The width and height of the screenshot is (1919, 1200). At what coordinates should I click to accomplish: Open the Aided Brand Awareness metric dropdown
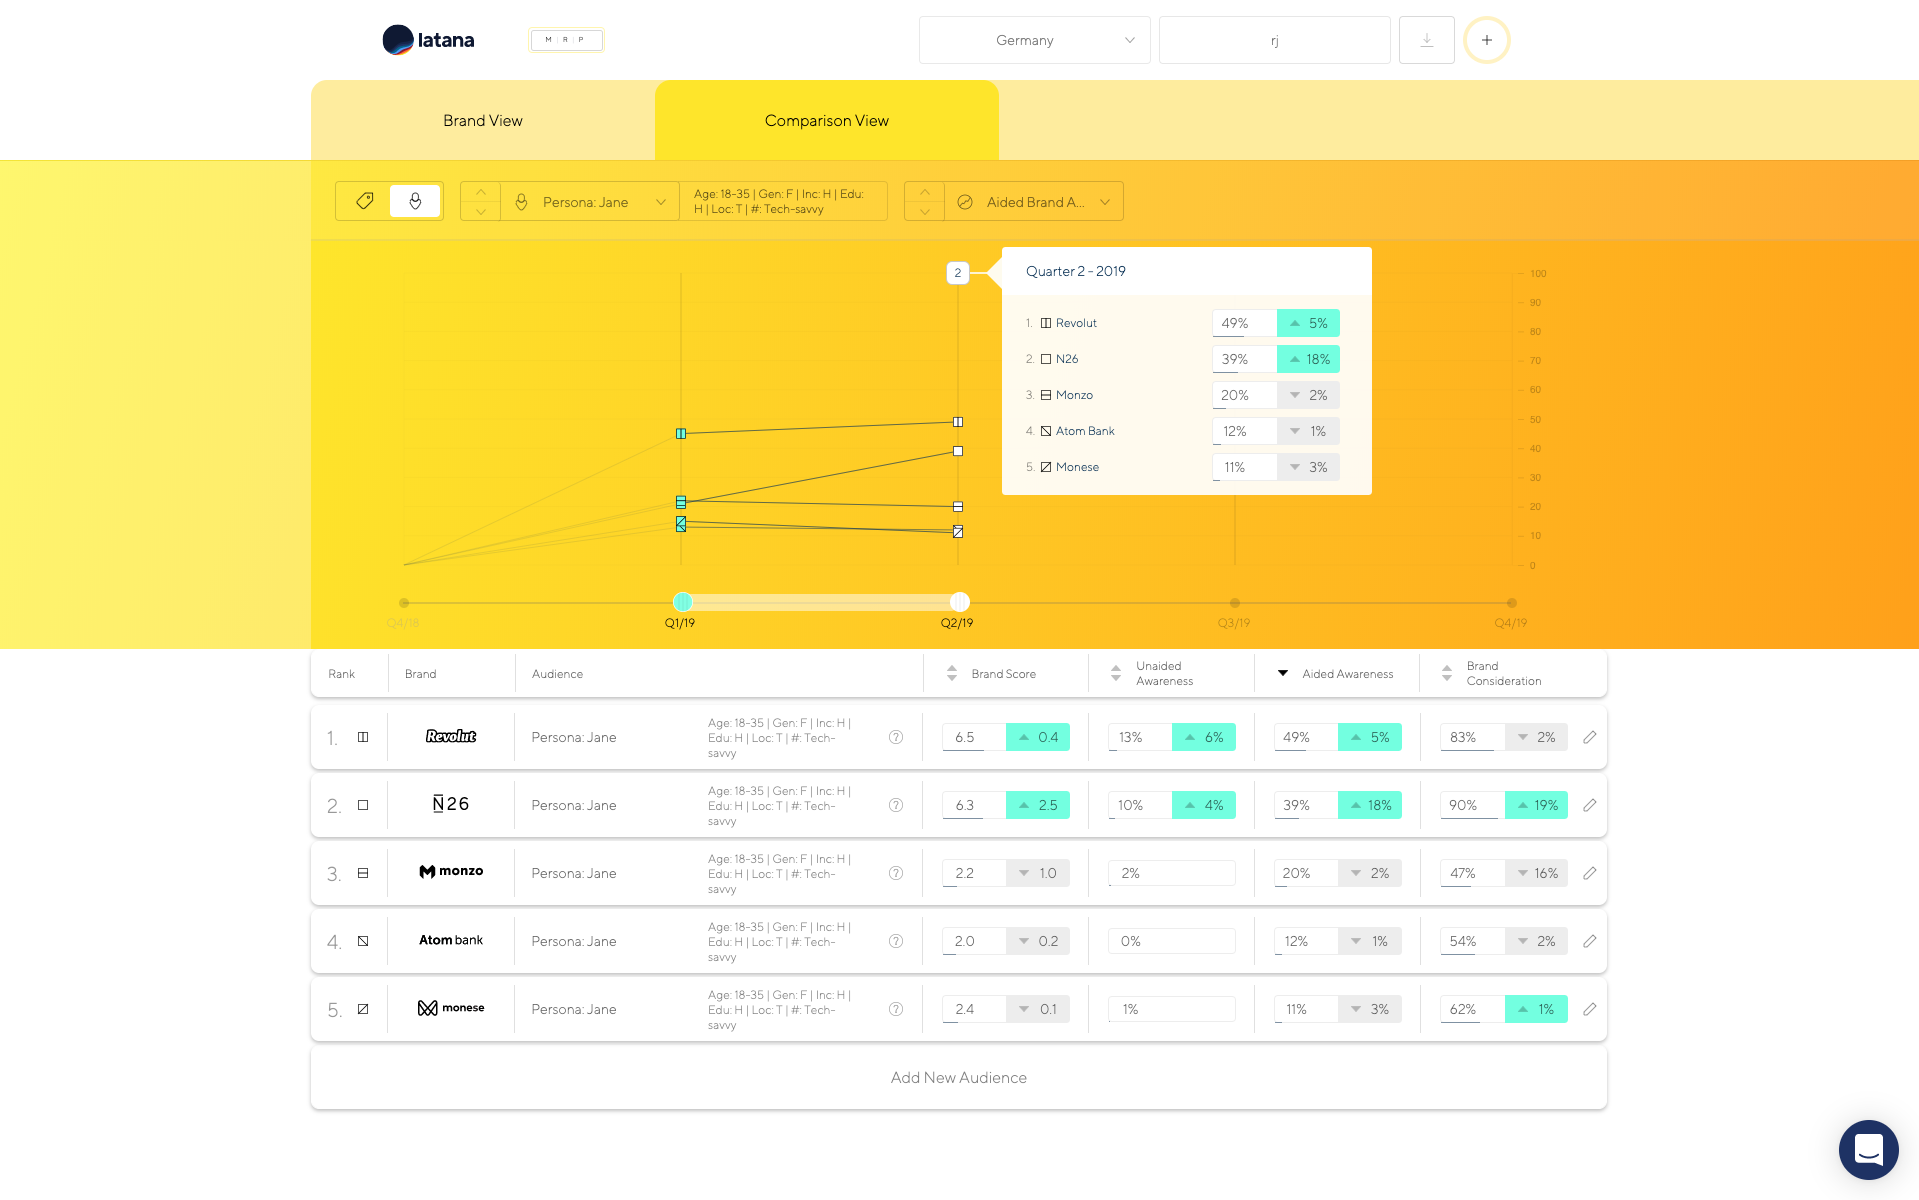click(x=1034, y=201)
